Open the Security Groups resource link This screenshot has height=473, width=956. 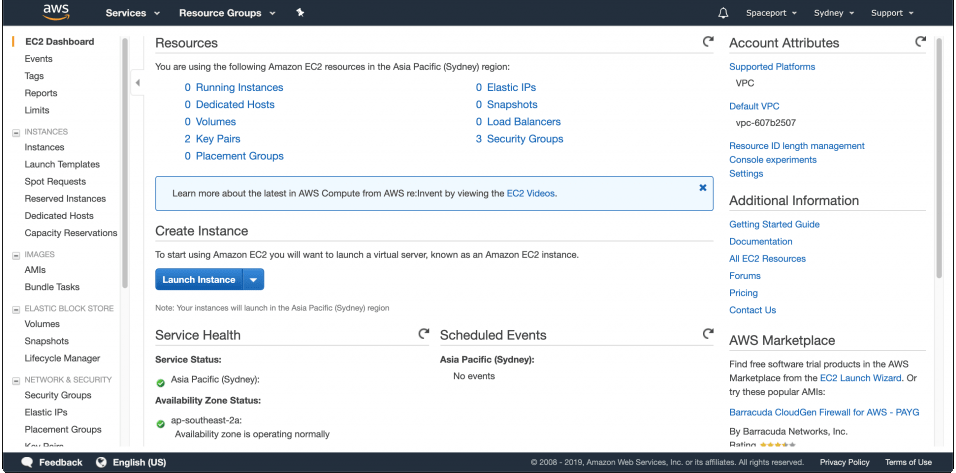(525, 138)
